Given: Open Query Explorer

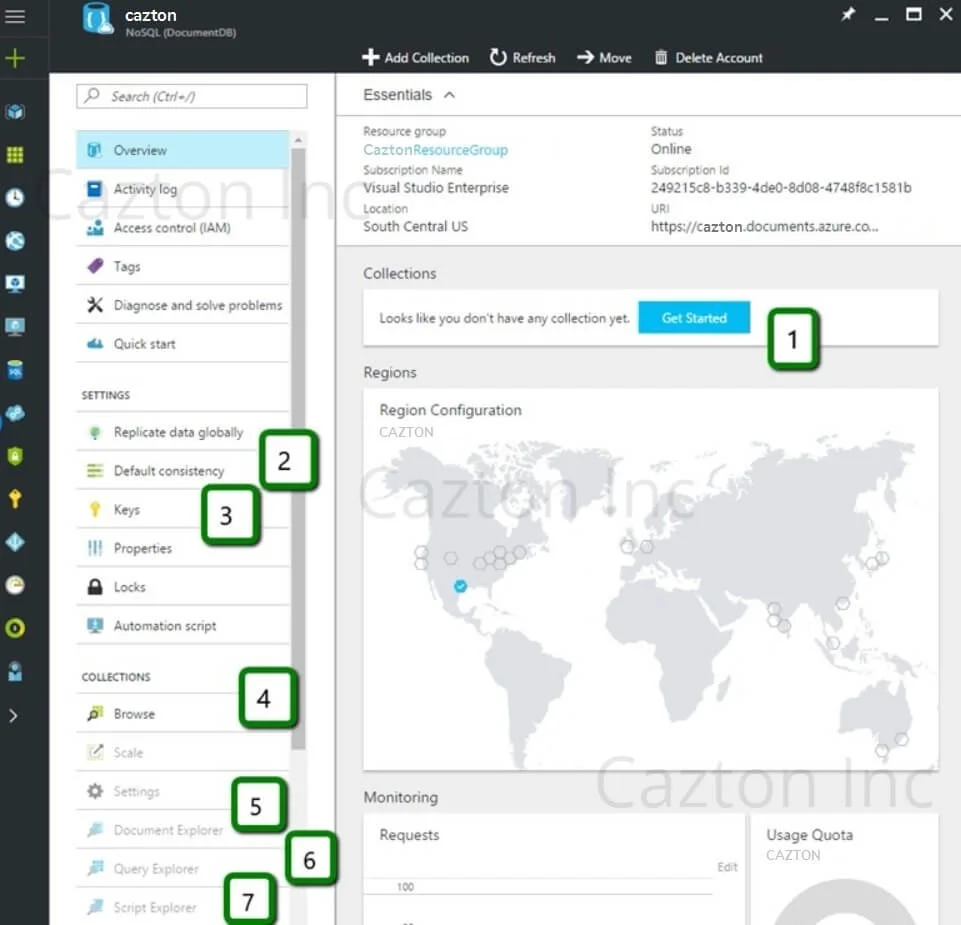Looking at the screenshot, I should tap(183, 868).
